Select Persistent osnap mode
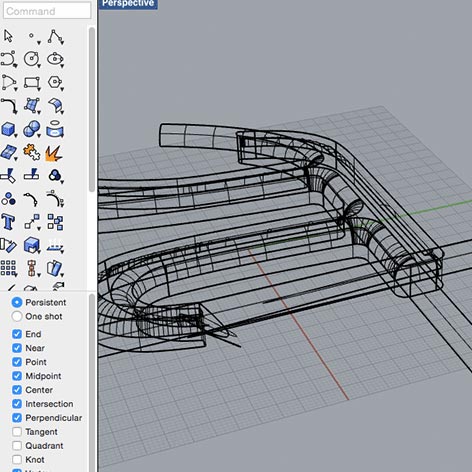The width and height of the screenshot is (472, 472). click(17, 302)
